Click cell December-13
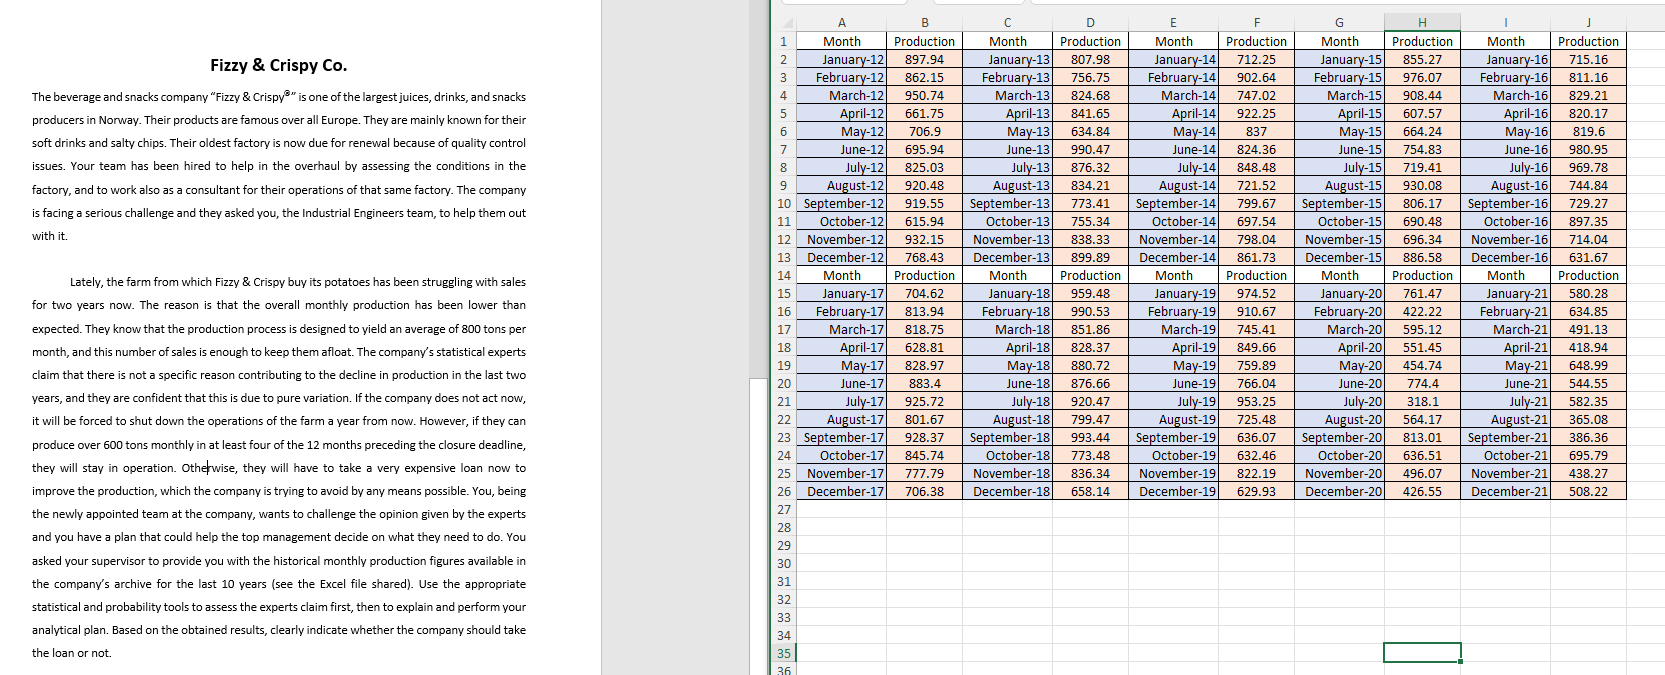Image resolution: width=1665 pixels, height=675 pixels. pos(1007,257)
